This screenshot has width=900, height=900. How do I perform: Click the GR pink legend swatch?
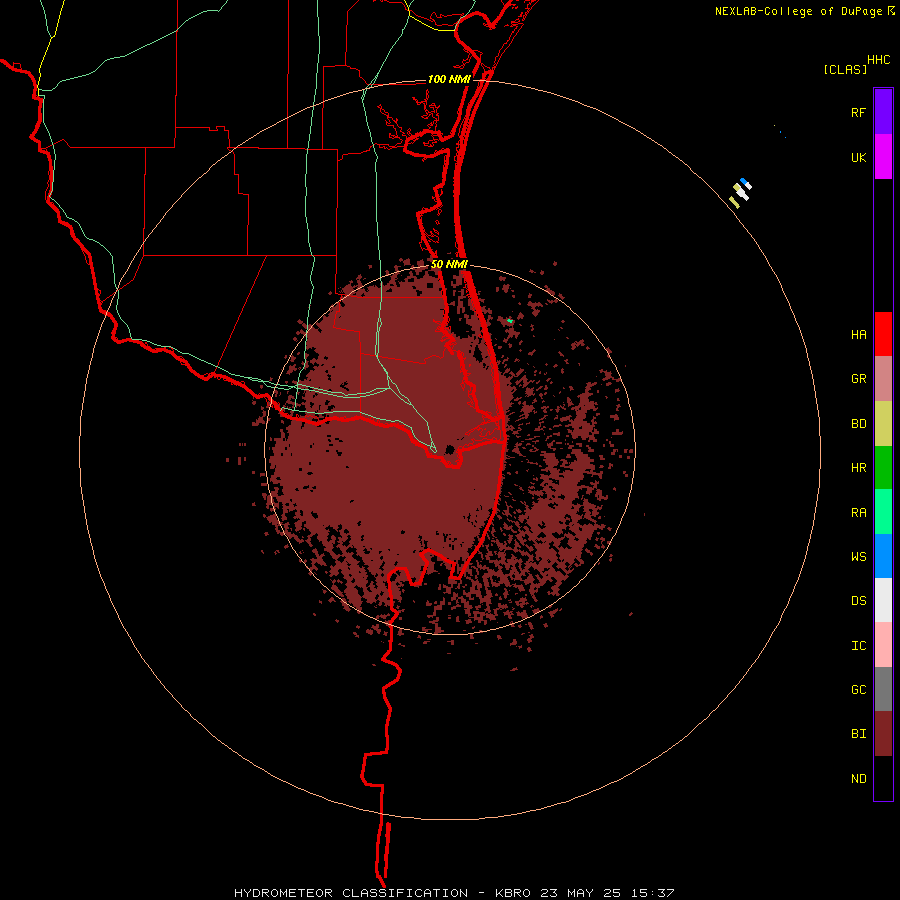[x=883, y=379]
